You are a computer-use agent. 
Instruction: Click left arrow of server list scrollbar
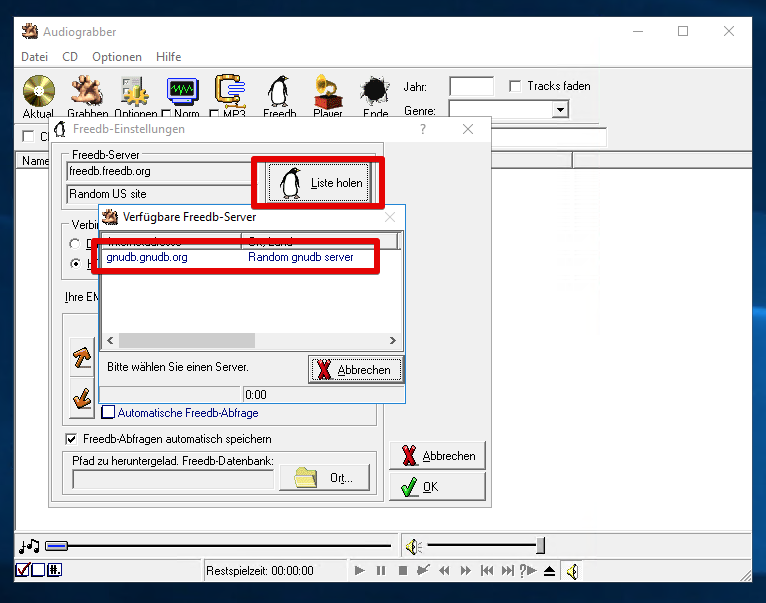[x=110, y=340]
